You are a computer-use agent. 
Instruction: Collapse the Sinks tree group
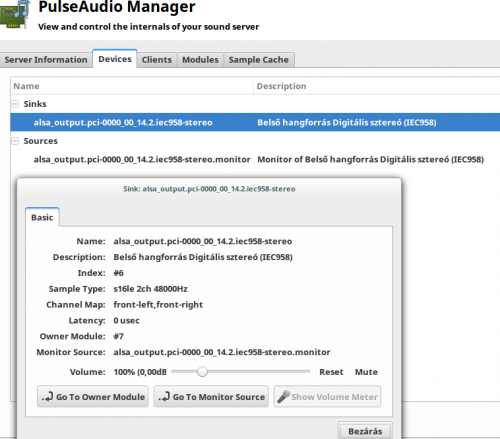pos(15,104)
